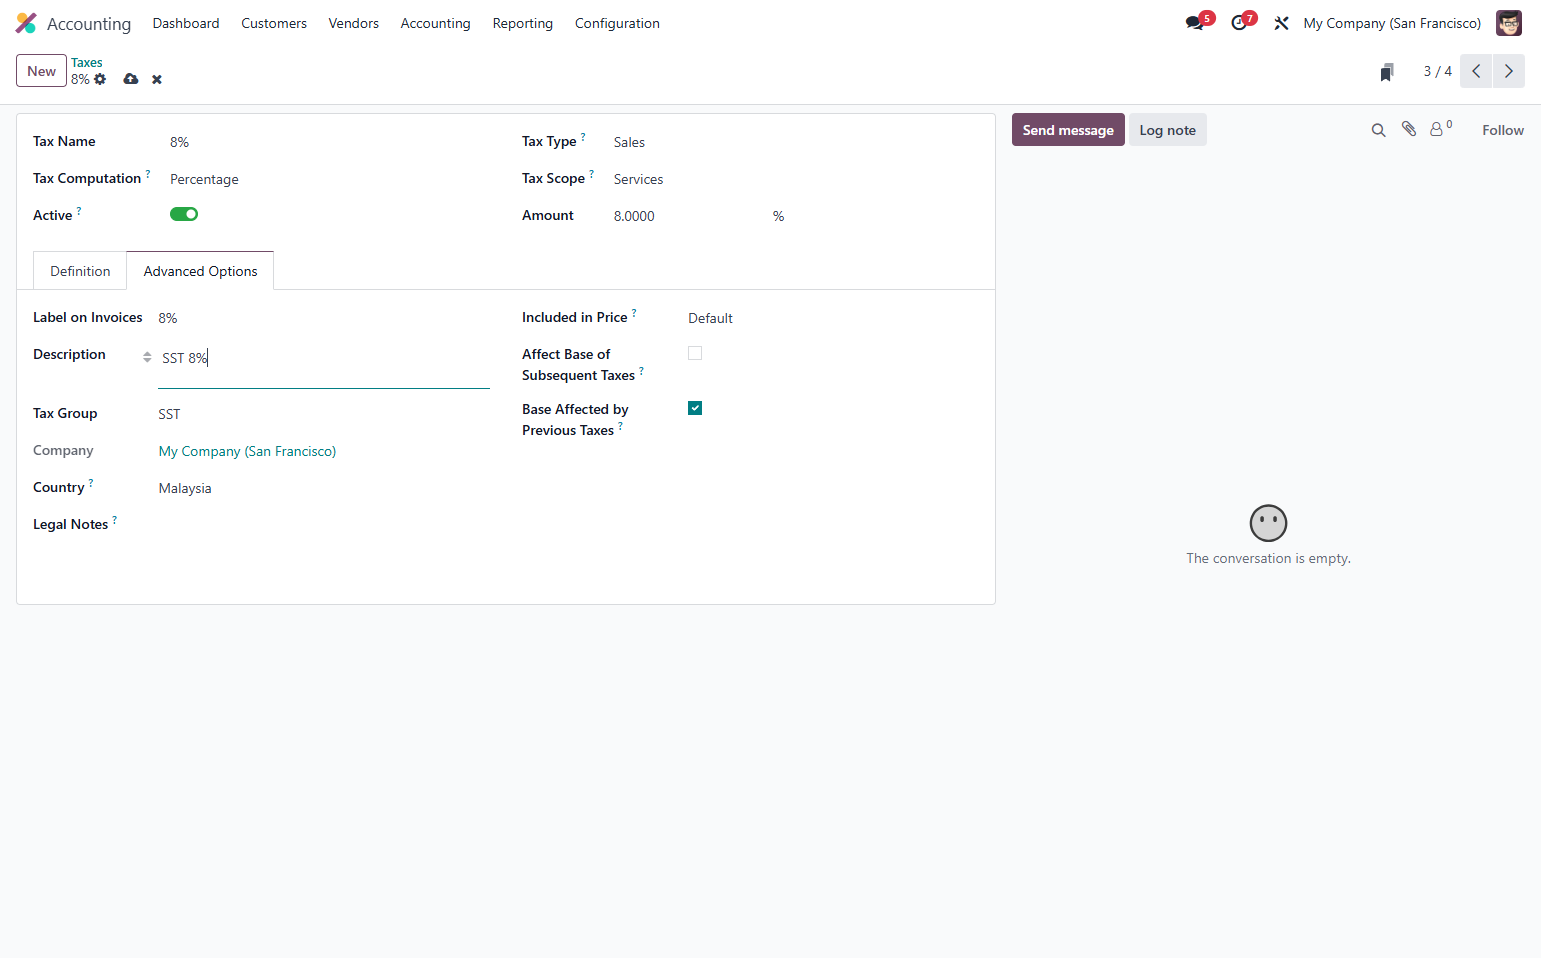Image resolution: width=1541 pixels, height=958 pixels.
Task: Click the Tax Name field showing 8%
Action: click(x=330, y=142)
